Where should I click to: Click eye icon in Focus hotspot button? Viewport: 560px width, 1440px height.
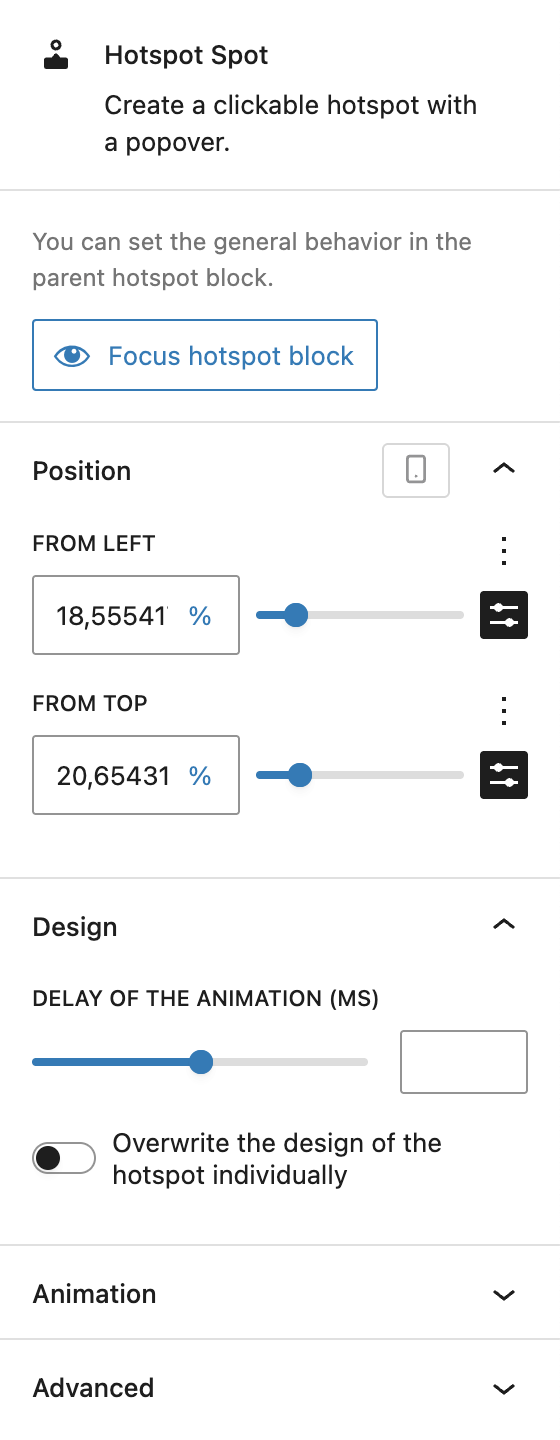[72, 355]
